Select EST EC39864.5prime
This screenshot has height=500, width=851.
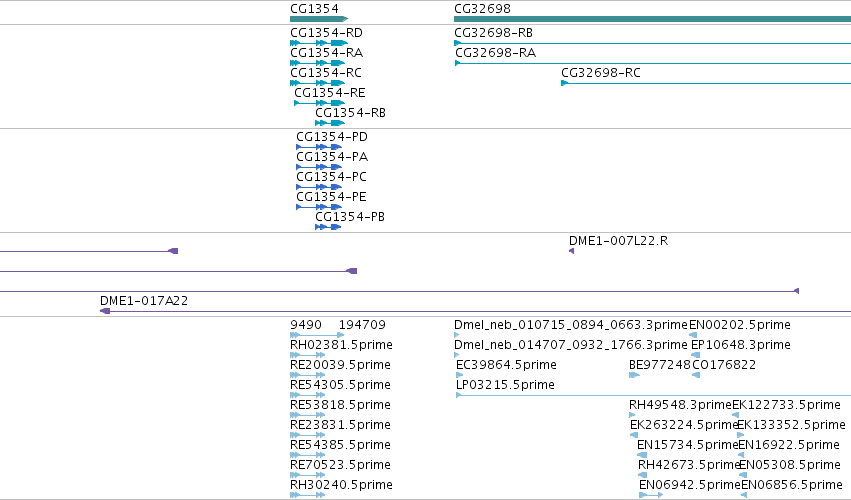click(506, 365)
